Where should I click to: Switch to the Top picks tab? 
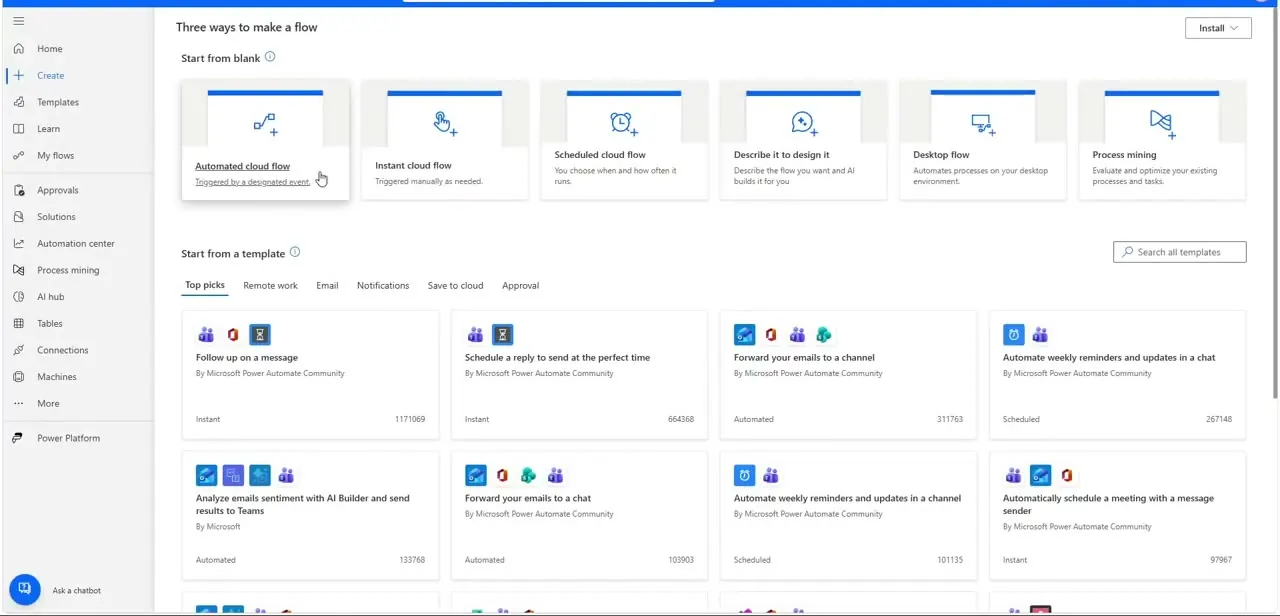(x=205, y=285)
